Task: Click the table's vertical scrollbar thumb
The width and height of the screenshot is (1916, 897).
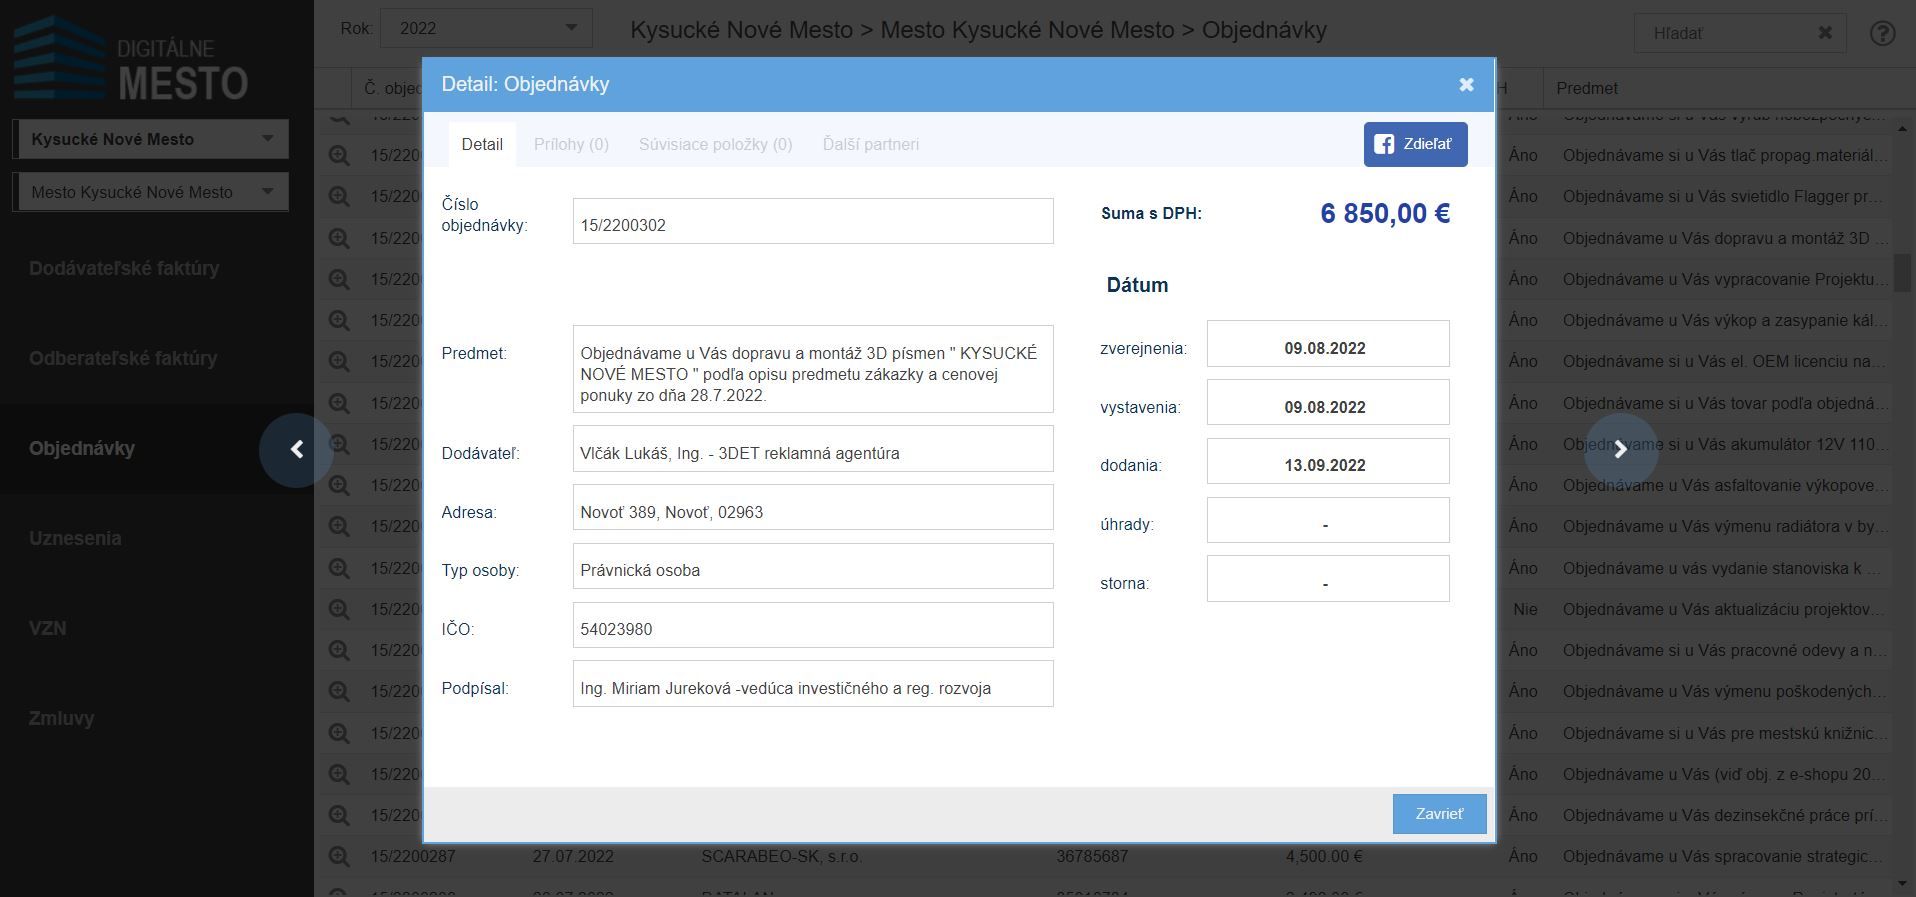Action: (x=1903, y=273)
